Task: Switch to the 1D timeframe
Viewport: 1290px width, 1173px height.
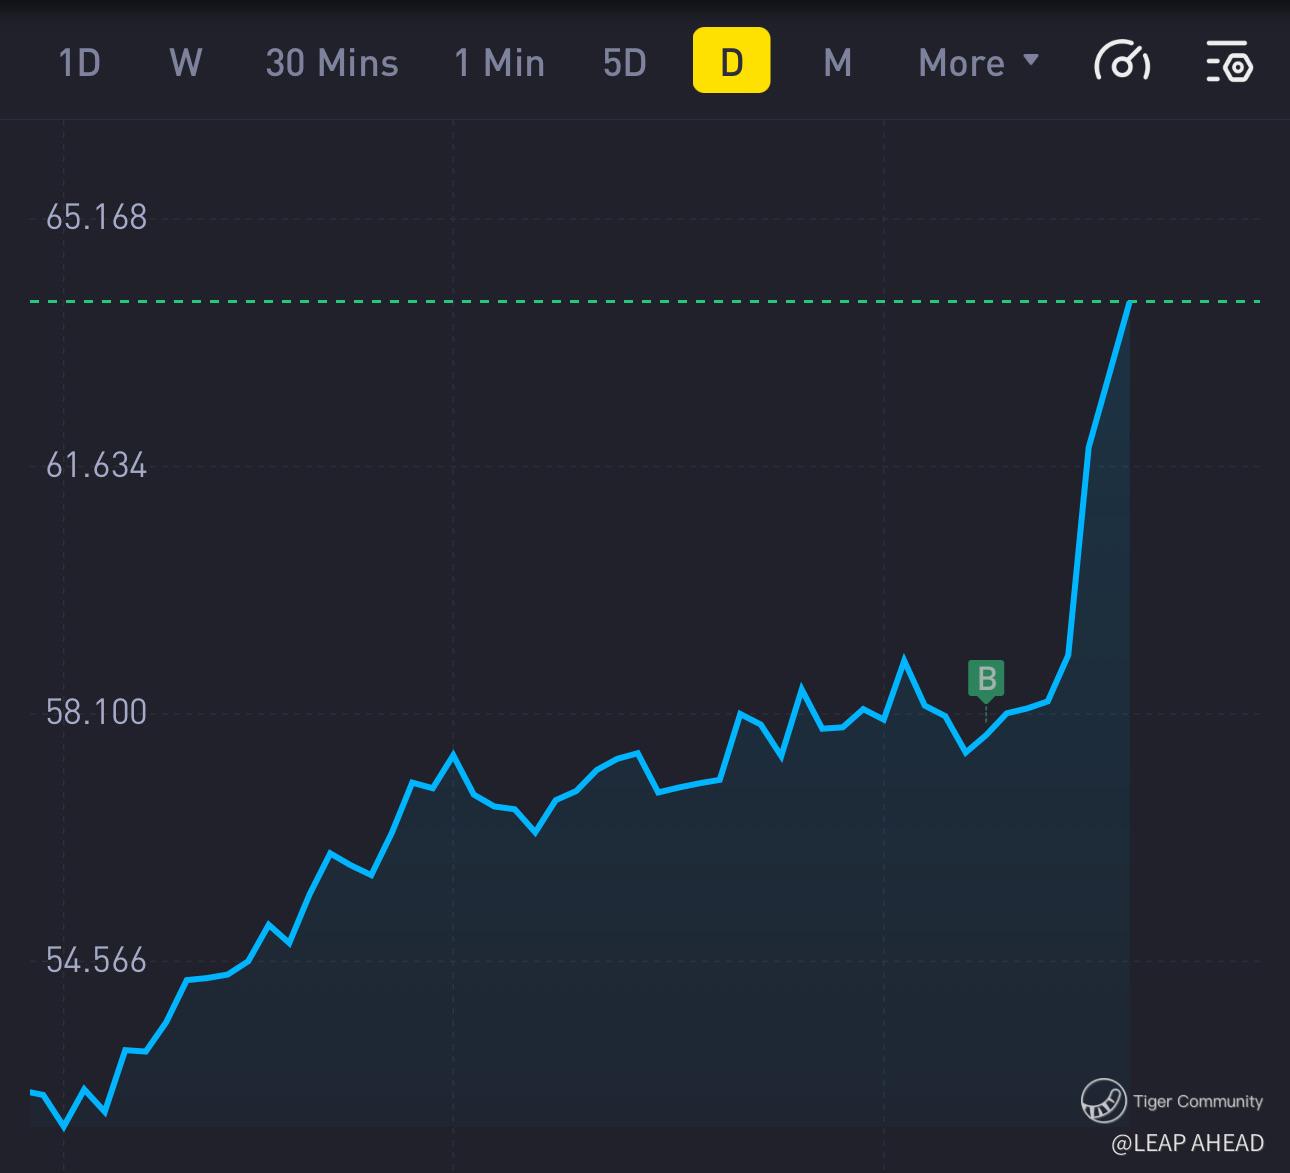Action: (79, 62)
